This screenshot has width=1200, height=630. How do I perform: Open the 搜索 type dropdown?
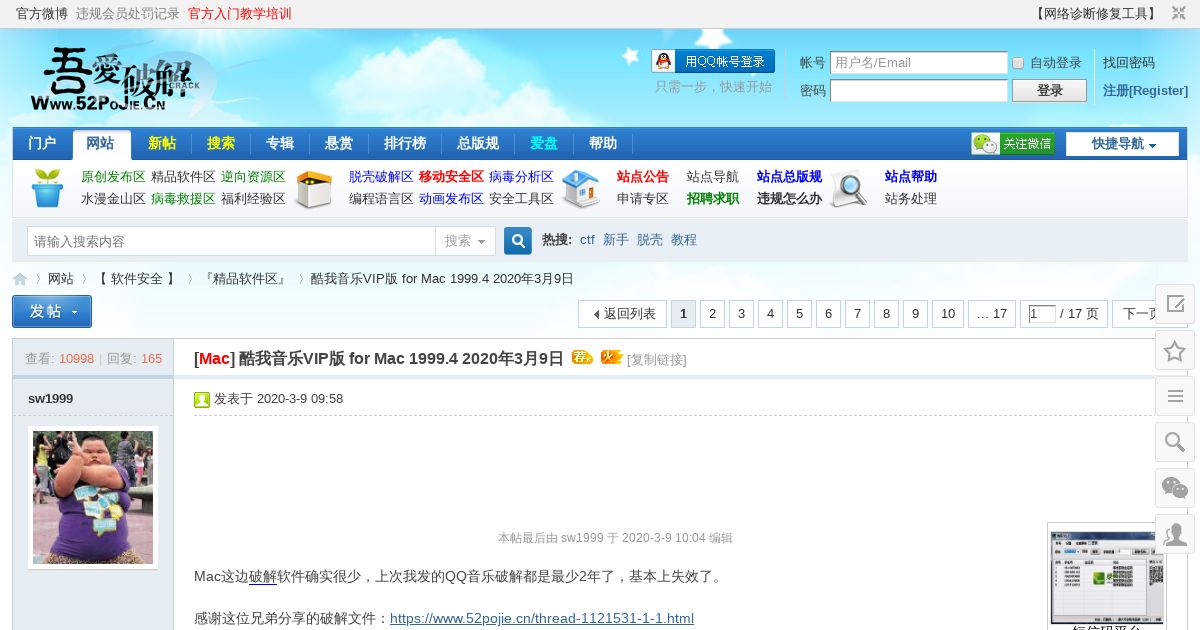(x=465, y=241)
